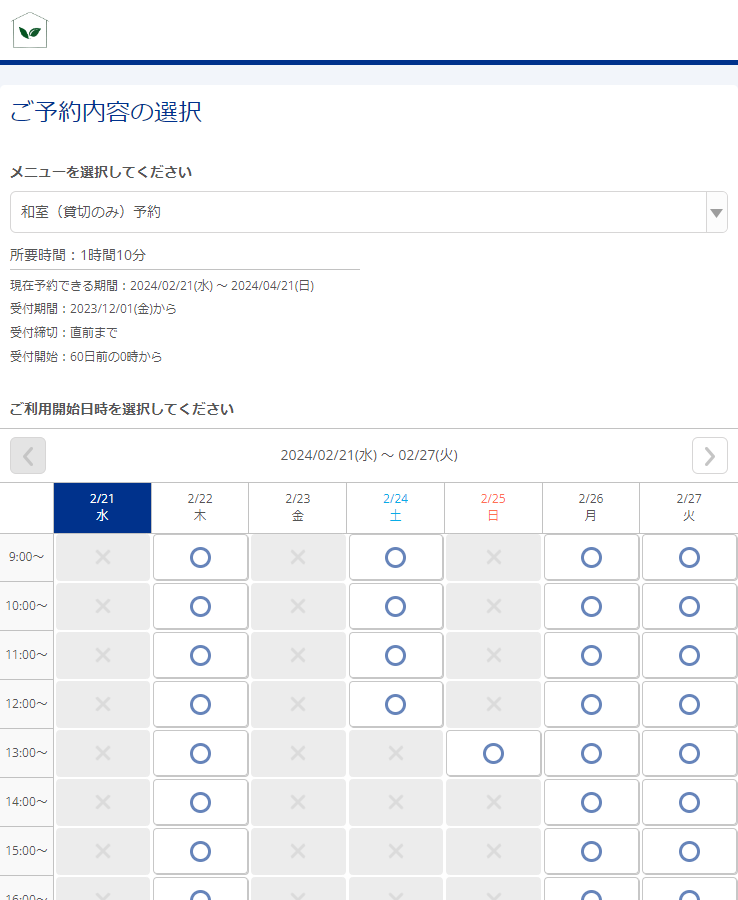The height and width of the screenshot is (900, 738).
Task: Go to previous week with left chevron
Action: click(28, 456)
